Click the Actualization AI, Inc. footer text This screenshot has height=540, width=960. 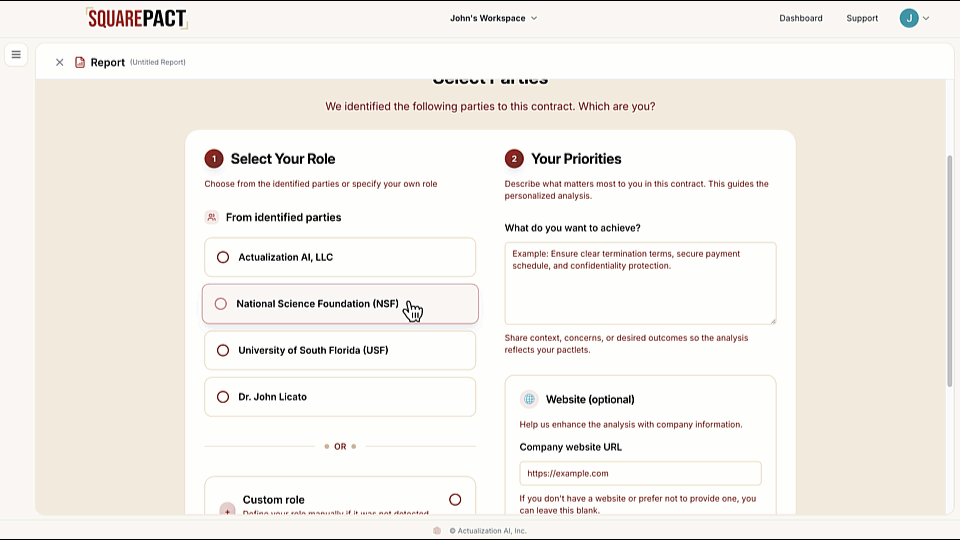[x=488, y=531]
